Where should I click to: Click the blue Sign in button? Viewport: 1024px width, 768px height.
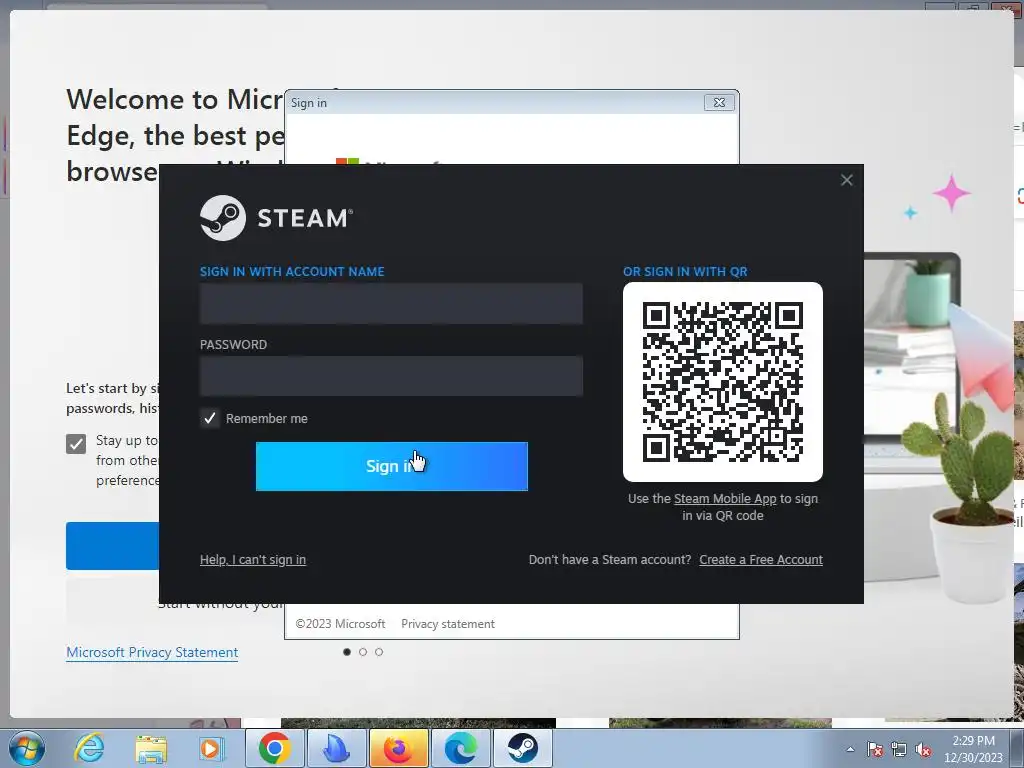click(392, 466)
